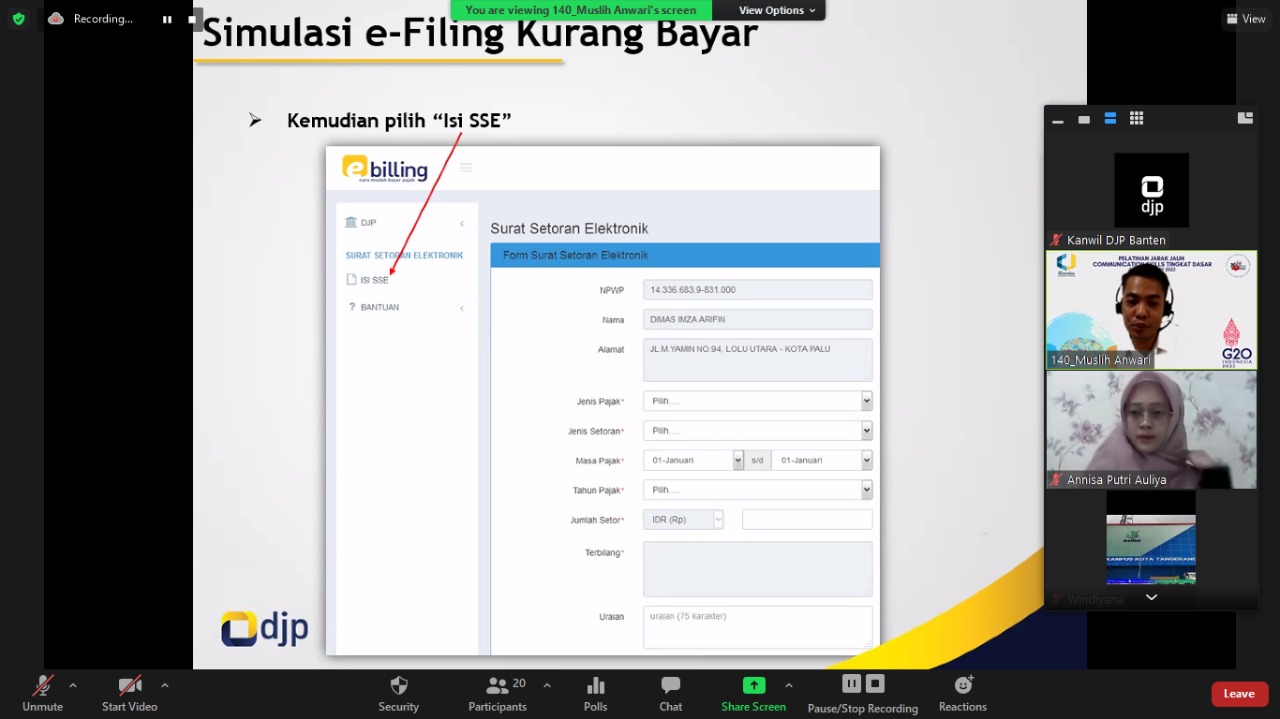Screen dimensions: 1280x719
Task: Show more participants with the down chevron
Action: coord(1151,597)
